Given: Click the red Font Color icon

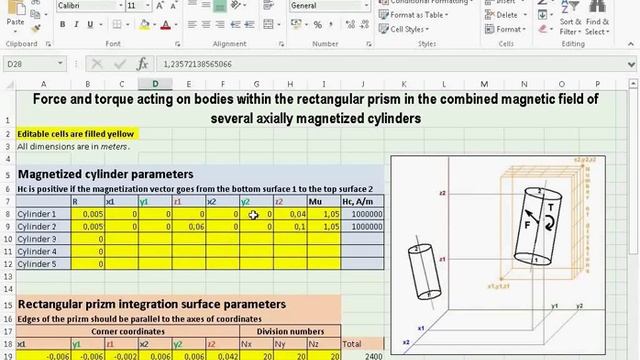Looking at the screenshot, I should 165,24.
